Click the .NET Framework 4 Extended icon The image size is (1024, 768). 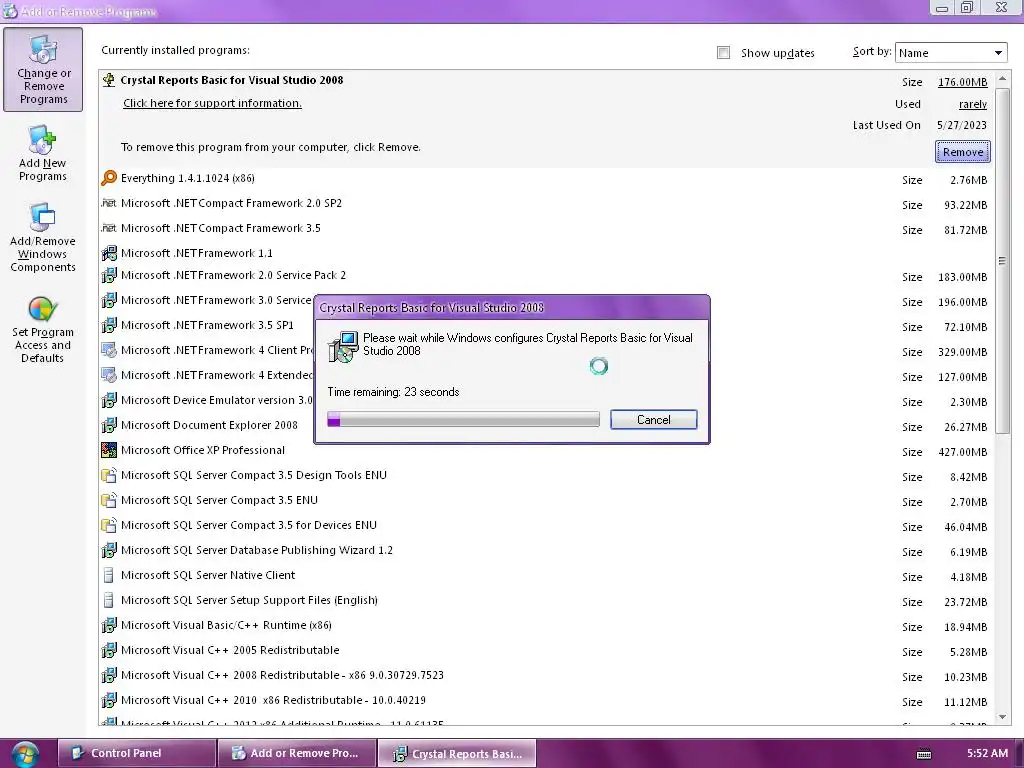click(x=109, y=375)
